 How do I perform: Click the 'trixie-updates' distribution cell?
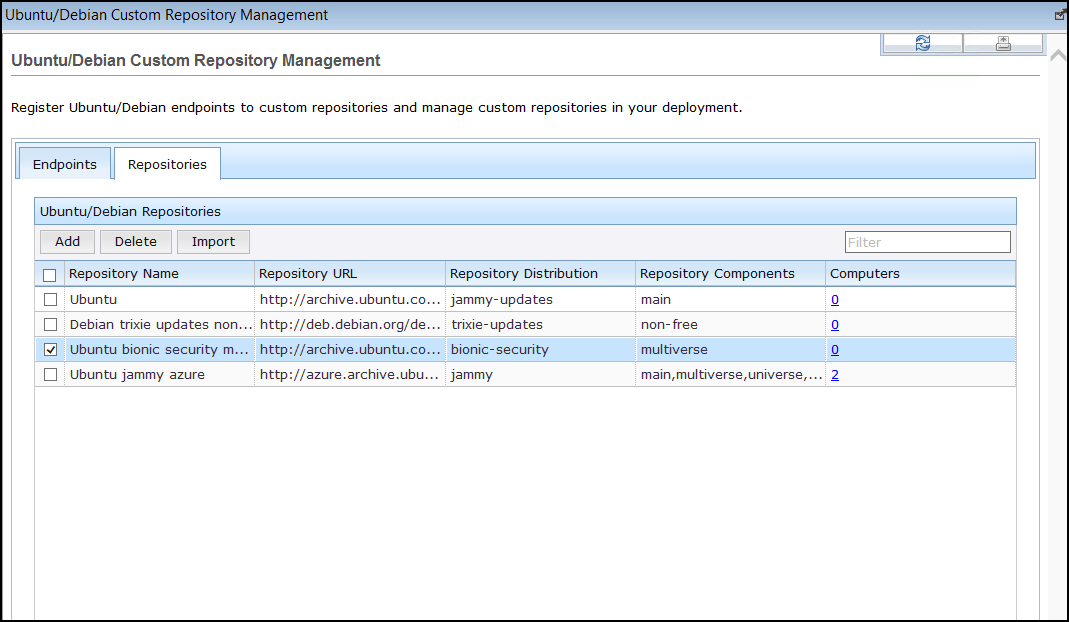click(x=541, y=325)
